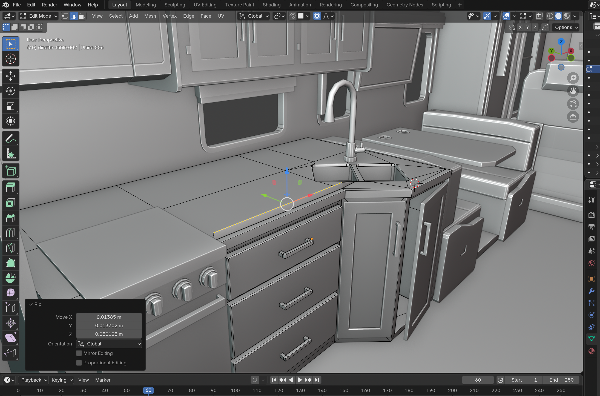Expand the viewport shading options arrow
The image size is (600, 396).
click(576, 16)
